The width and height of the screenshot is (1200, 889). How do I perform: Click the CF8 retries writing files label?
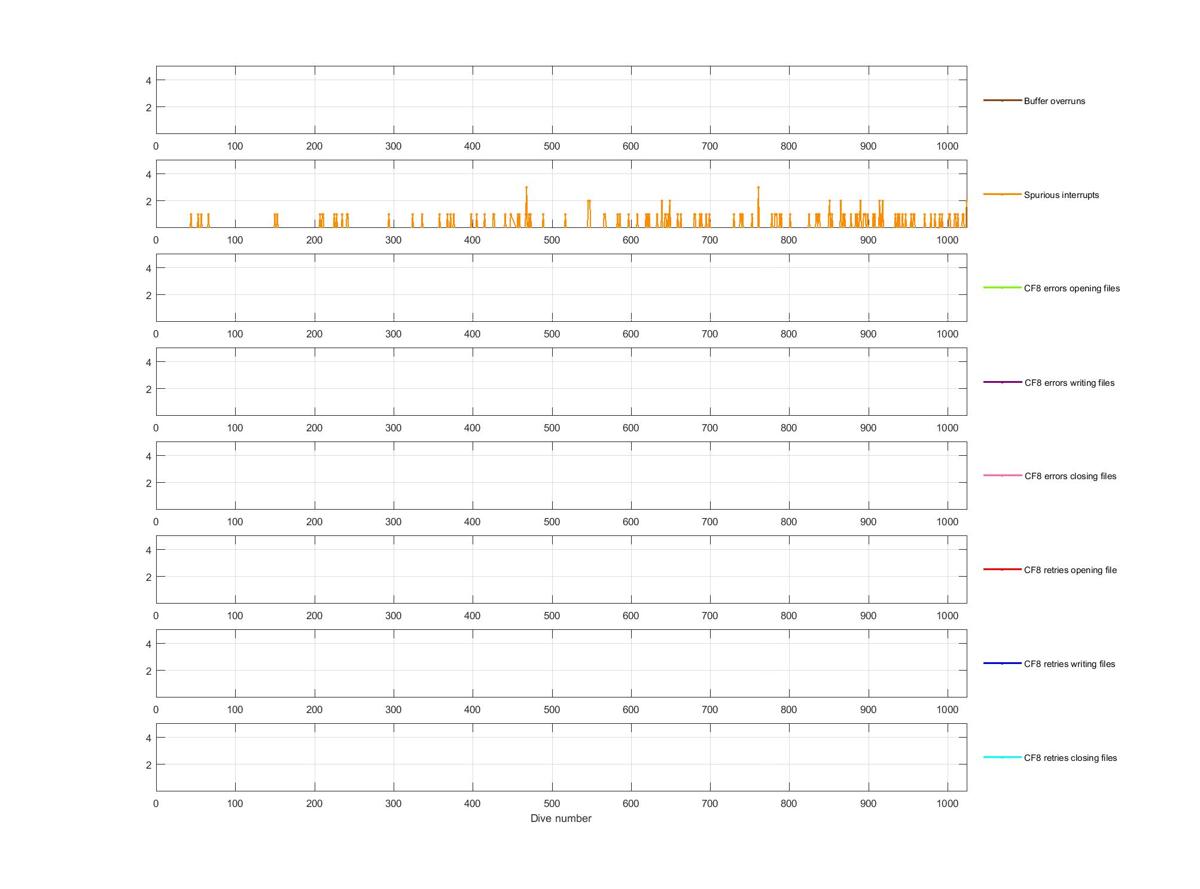[x=1069, y=664]
